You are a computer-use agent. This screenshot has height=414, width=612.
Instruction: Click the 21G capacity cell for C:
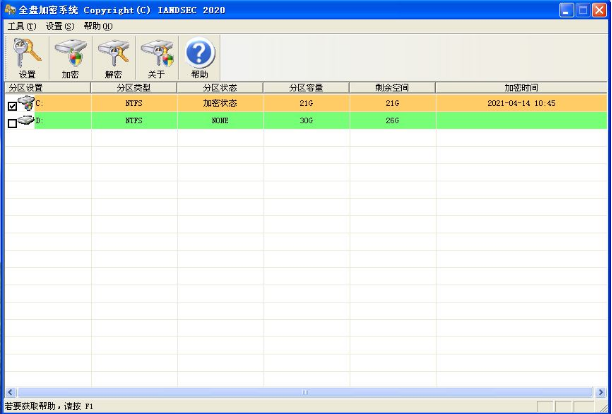click(306, 103)
